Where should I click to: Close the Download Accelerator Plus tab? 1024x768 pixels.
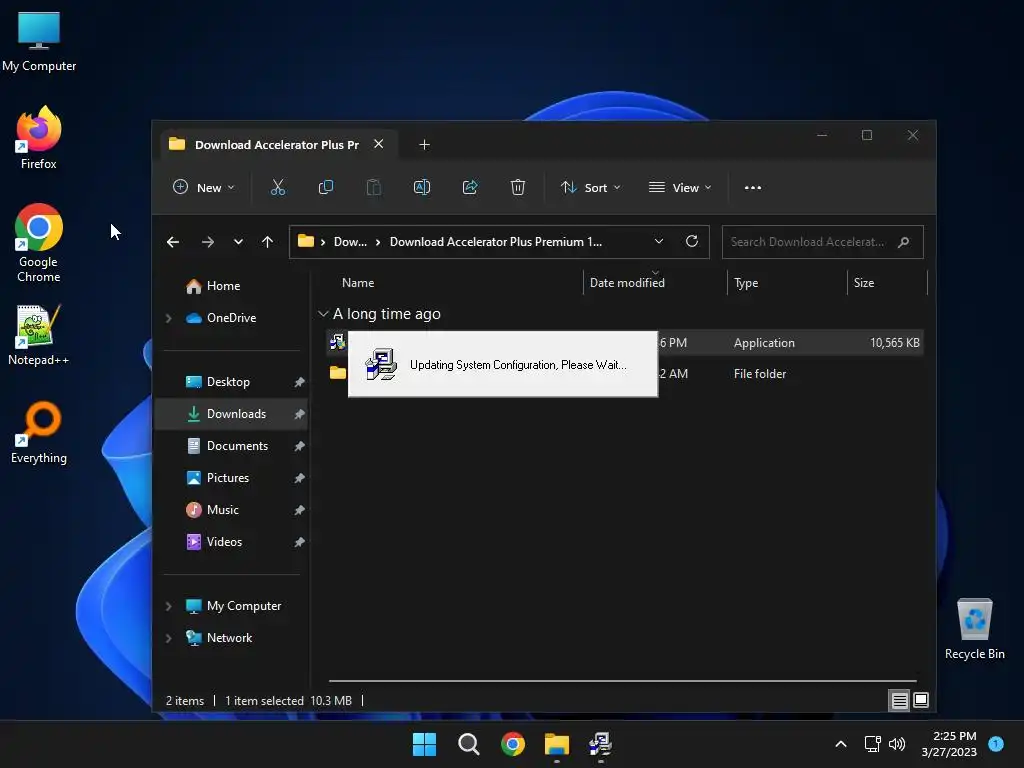pyautogui.click(x=379, y=144)
